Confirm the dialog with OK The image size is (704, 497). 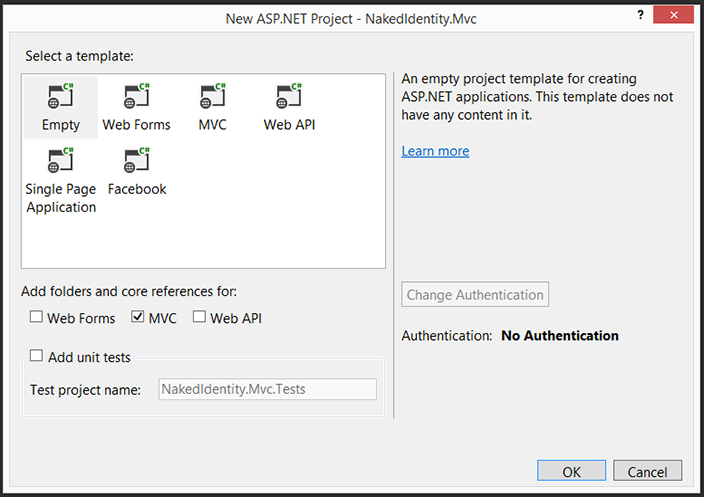coord(571,471)
